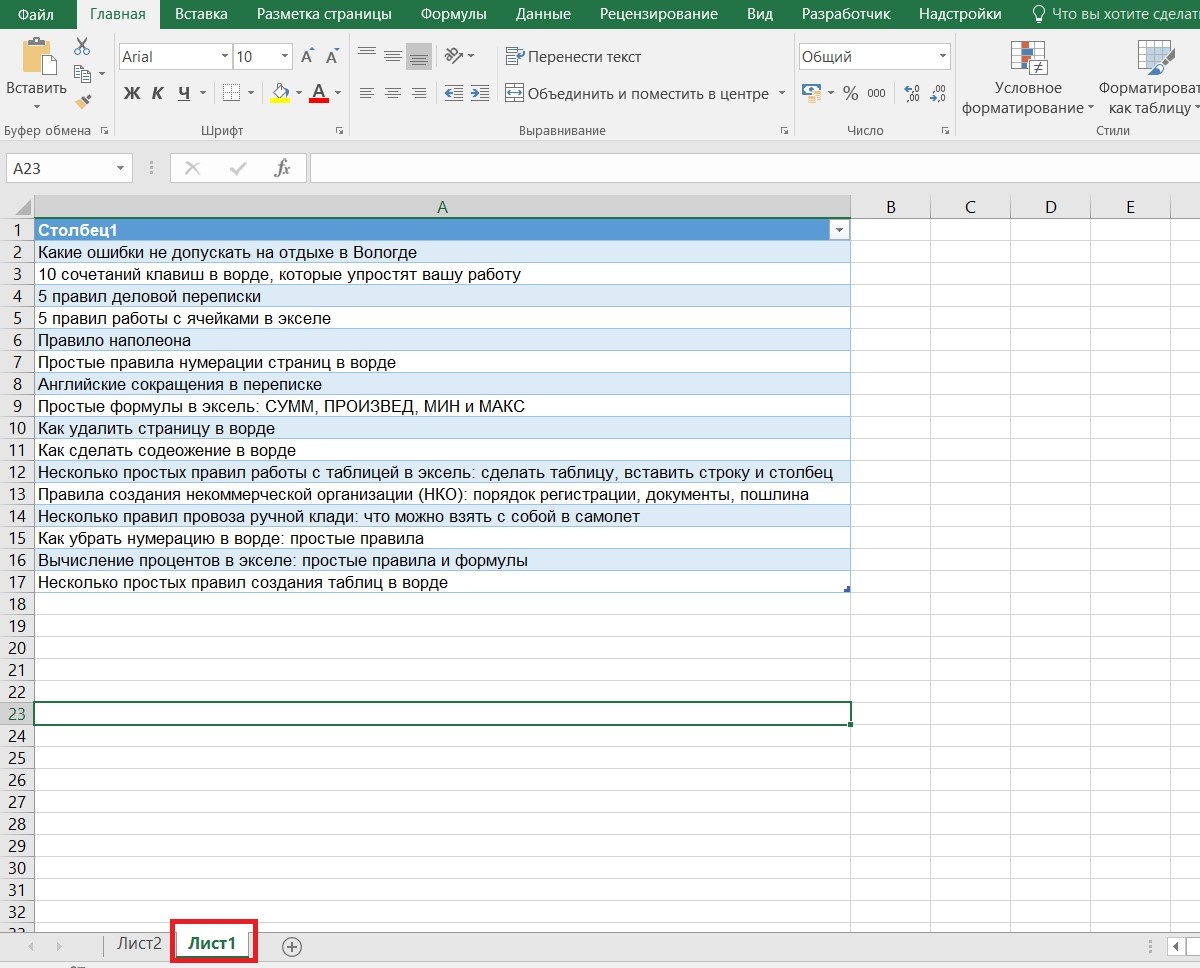The image size is (1200, 968).
Task: Apply percent style format
Action: (851, 93)
